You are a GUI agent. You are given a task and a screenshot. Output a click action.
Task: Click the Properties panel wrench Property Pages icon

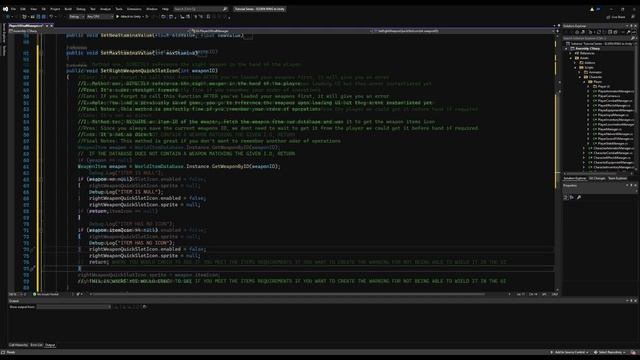click(x=579, y=197)
